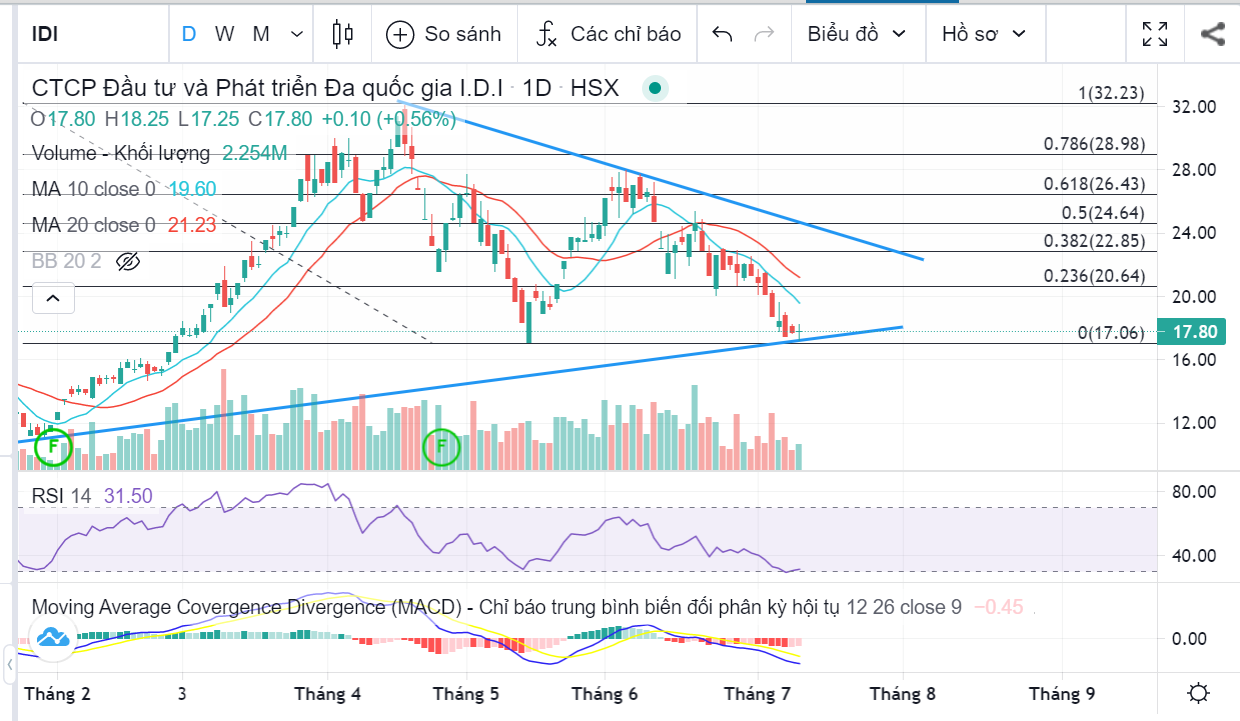Open the Biểu đồ dropdown menu
This screenshot has width=1240, height=721.
[x=857, y=34]
